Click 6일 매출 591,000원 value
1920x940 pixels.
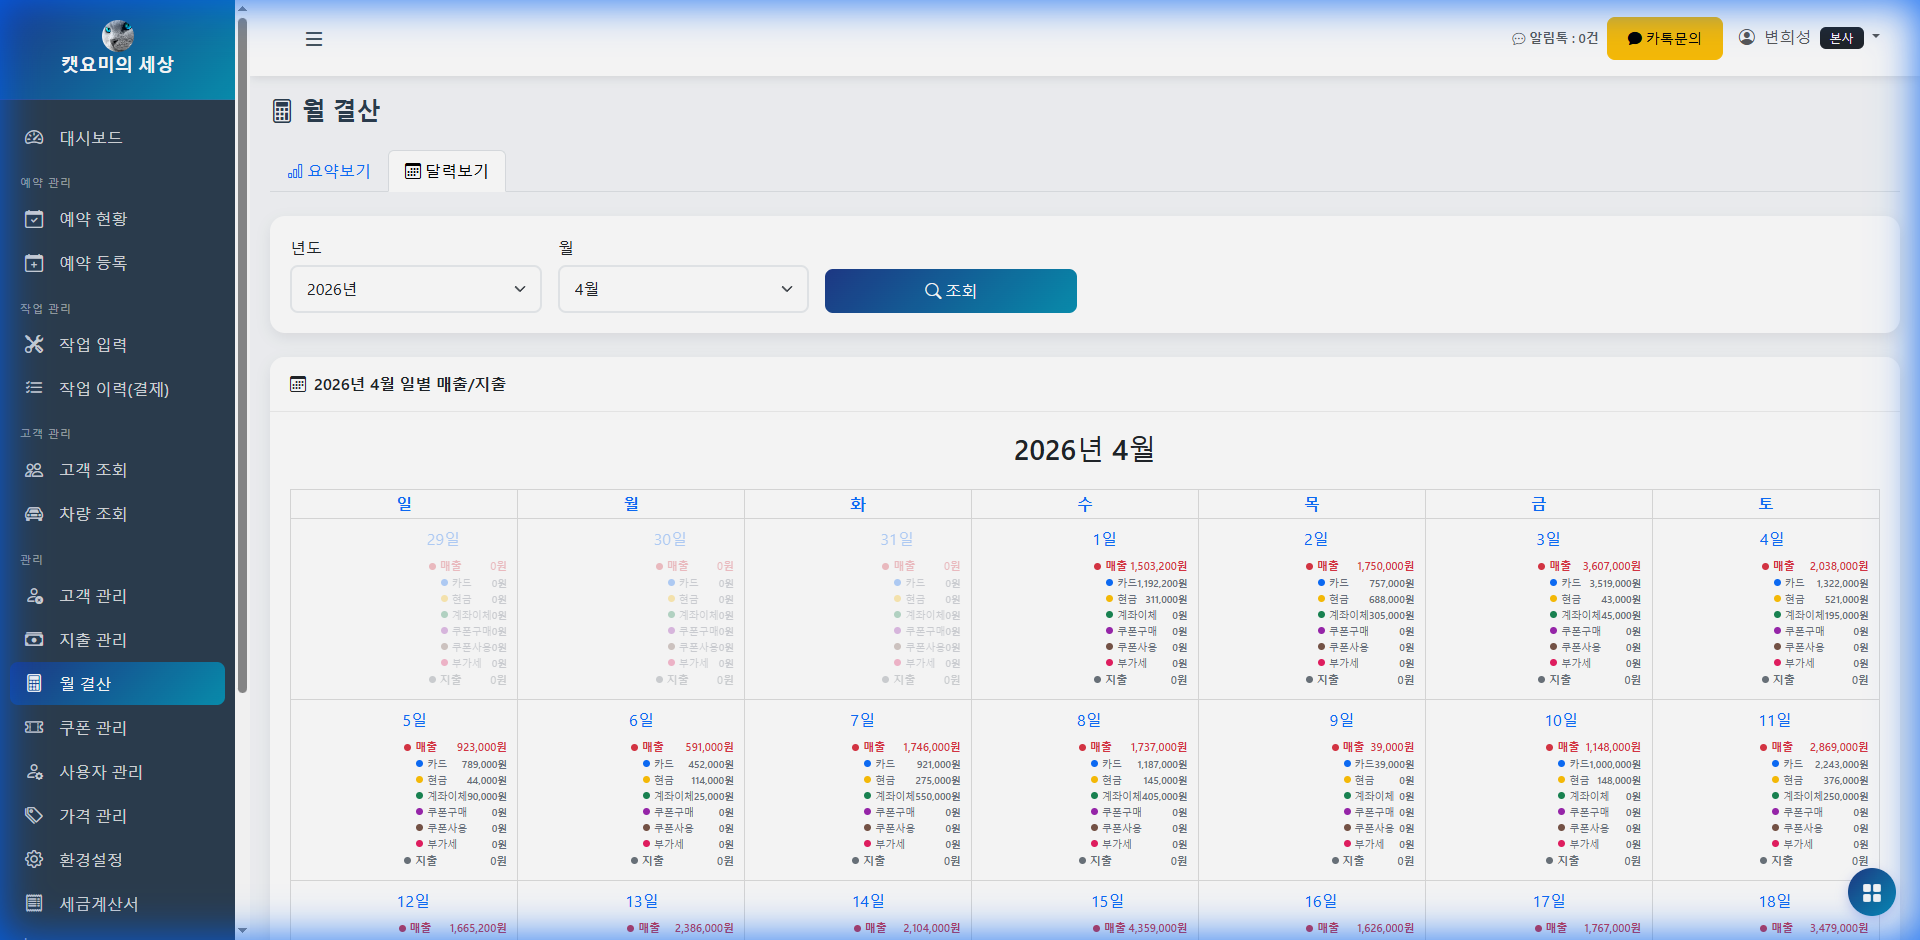click(x=709, y=747)
